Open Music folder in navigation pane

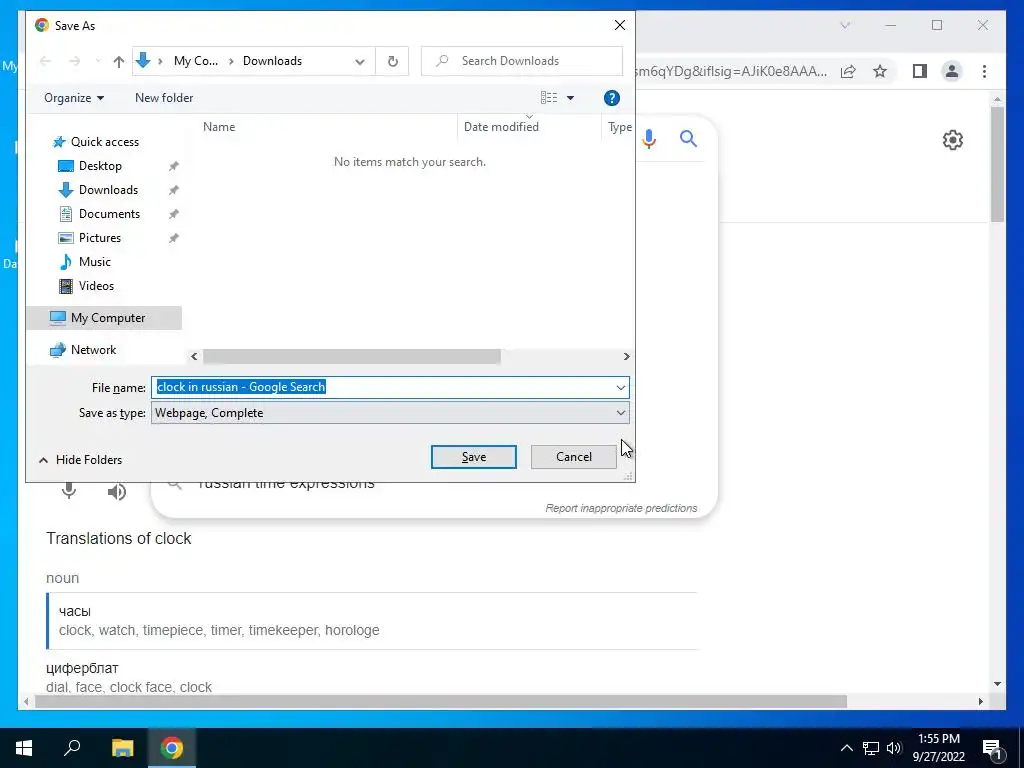(x=95, y=262)
